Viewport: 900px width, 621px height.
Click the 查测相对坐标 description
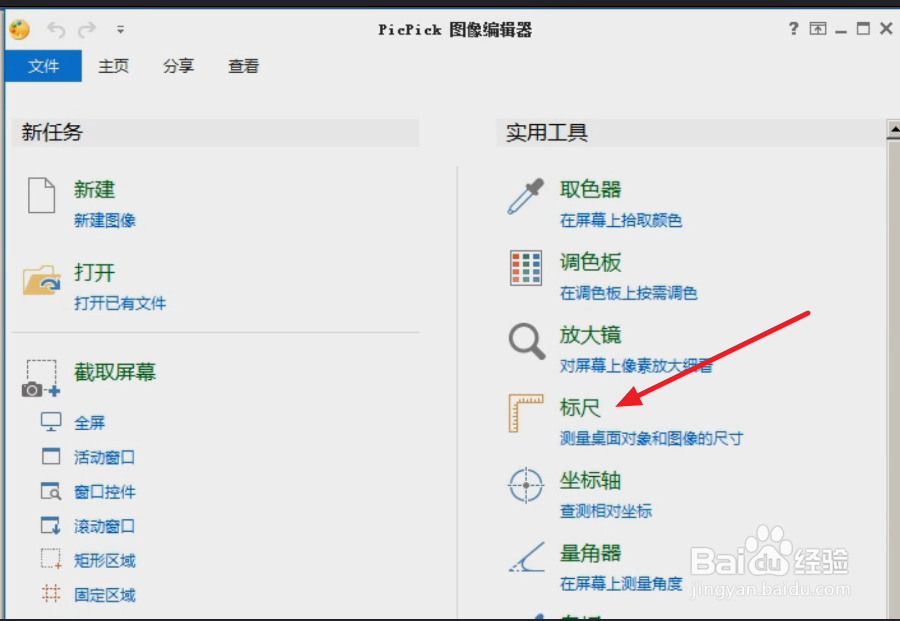[x=606, y=511]
